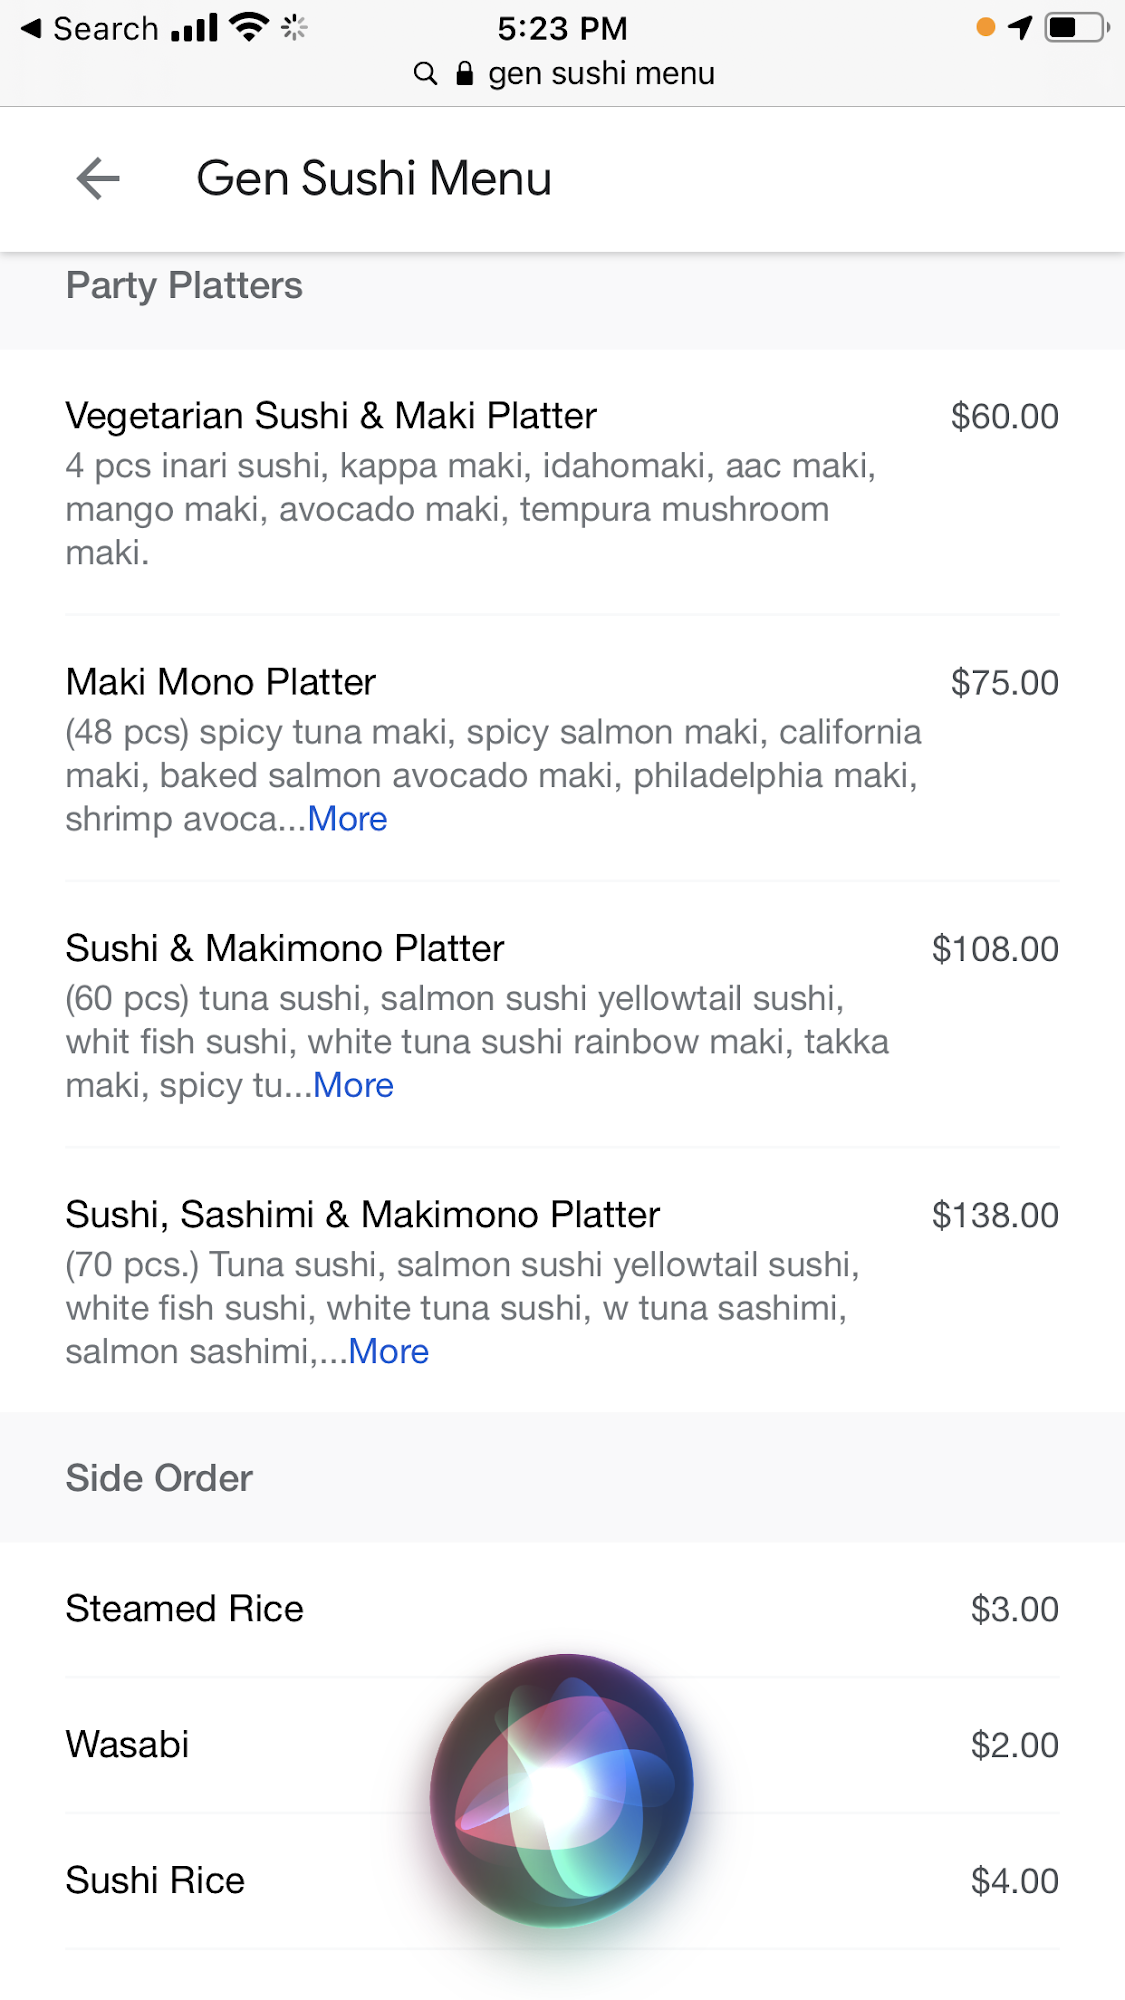The image size is (1125, 2000).
Task: Tap the Maki Mono Platter title
Action: 221,682
